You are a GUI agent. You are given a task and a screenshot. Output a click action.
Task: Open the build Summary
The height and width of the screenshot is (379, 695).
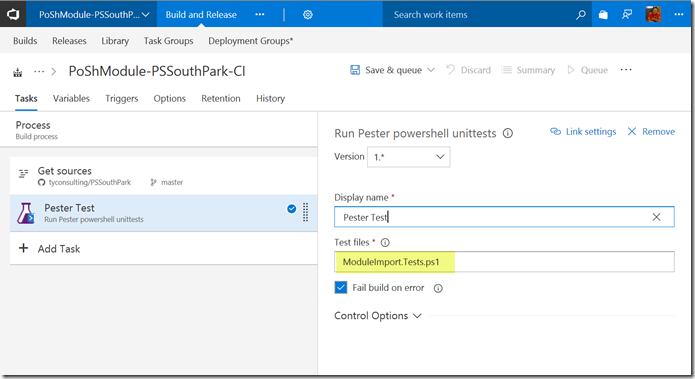(x=528, y=70)
